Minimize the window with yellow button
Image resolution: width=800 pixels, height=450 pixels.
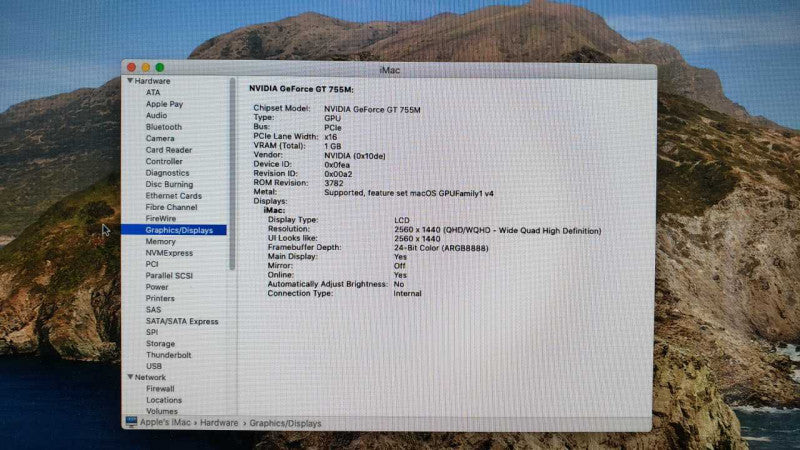pos(146,67)
